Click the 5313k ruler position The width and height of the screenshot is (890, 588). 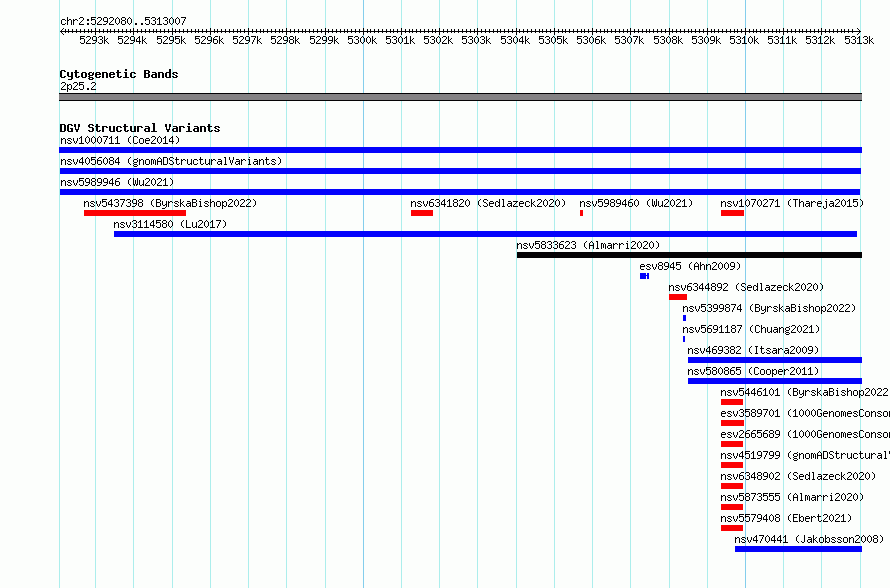click(x=859, y=40)
